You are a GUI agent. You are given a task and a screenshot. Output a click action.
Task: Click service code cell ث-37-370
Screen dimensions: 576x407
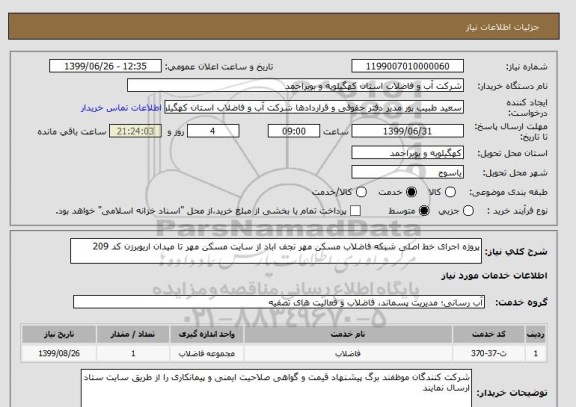pyautogui.click(x=489, y=354)
